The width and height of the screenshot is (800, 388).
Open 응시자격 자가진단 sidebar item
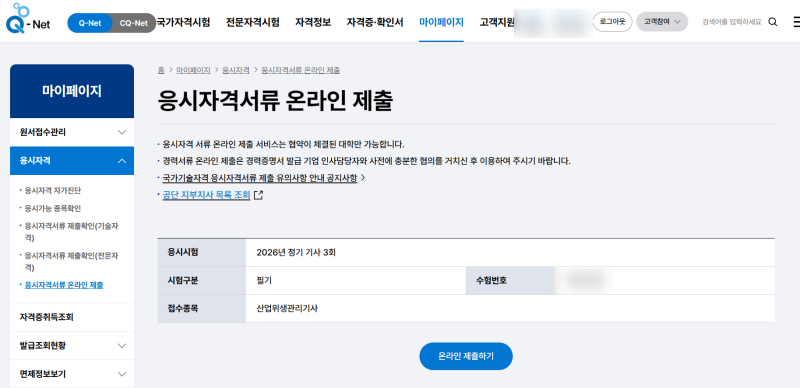(x=53, y=190)
